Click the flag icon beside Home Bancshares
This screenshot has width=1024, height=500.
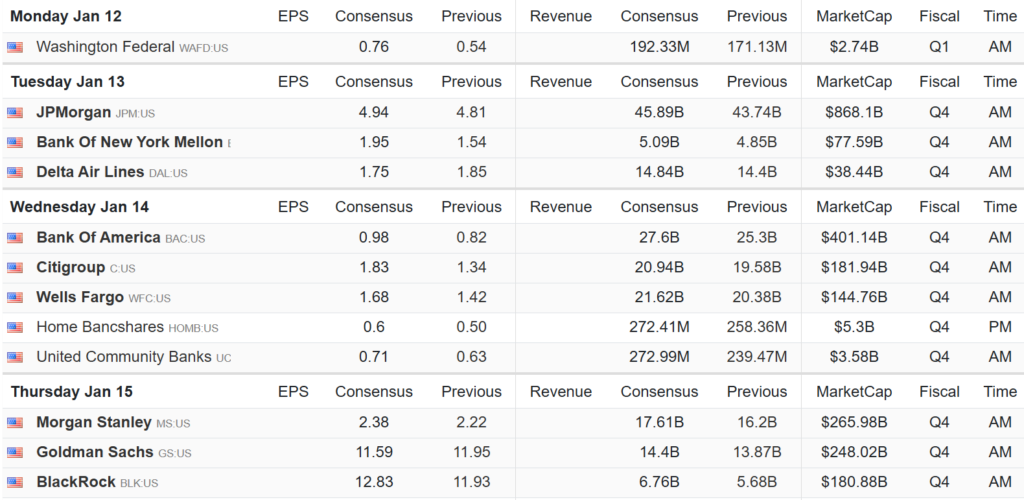pyautogui.click(x=15, y=328)
